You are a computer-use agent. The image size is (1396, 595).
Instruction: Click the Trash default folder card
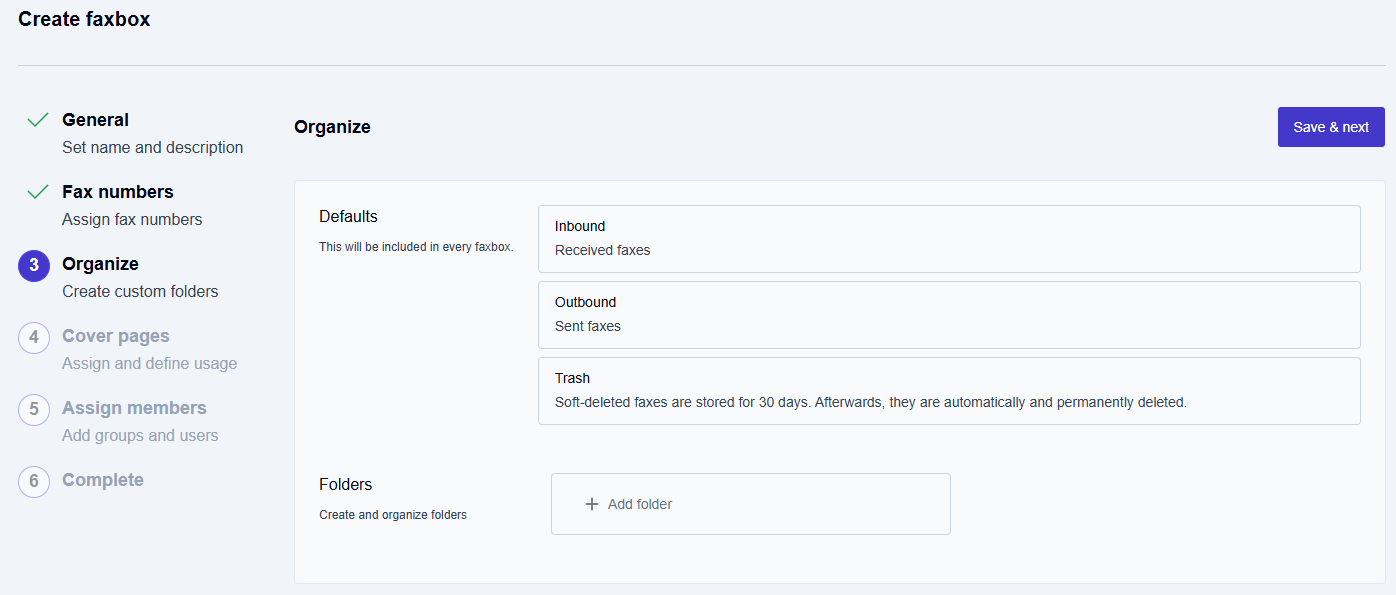(948, 391)
